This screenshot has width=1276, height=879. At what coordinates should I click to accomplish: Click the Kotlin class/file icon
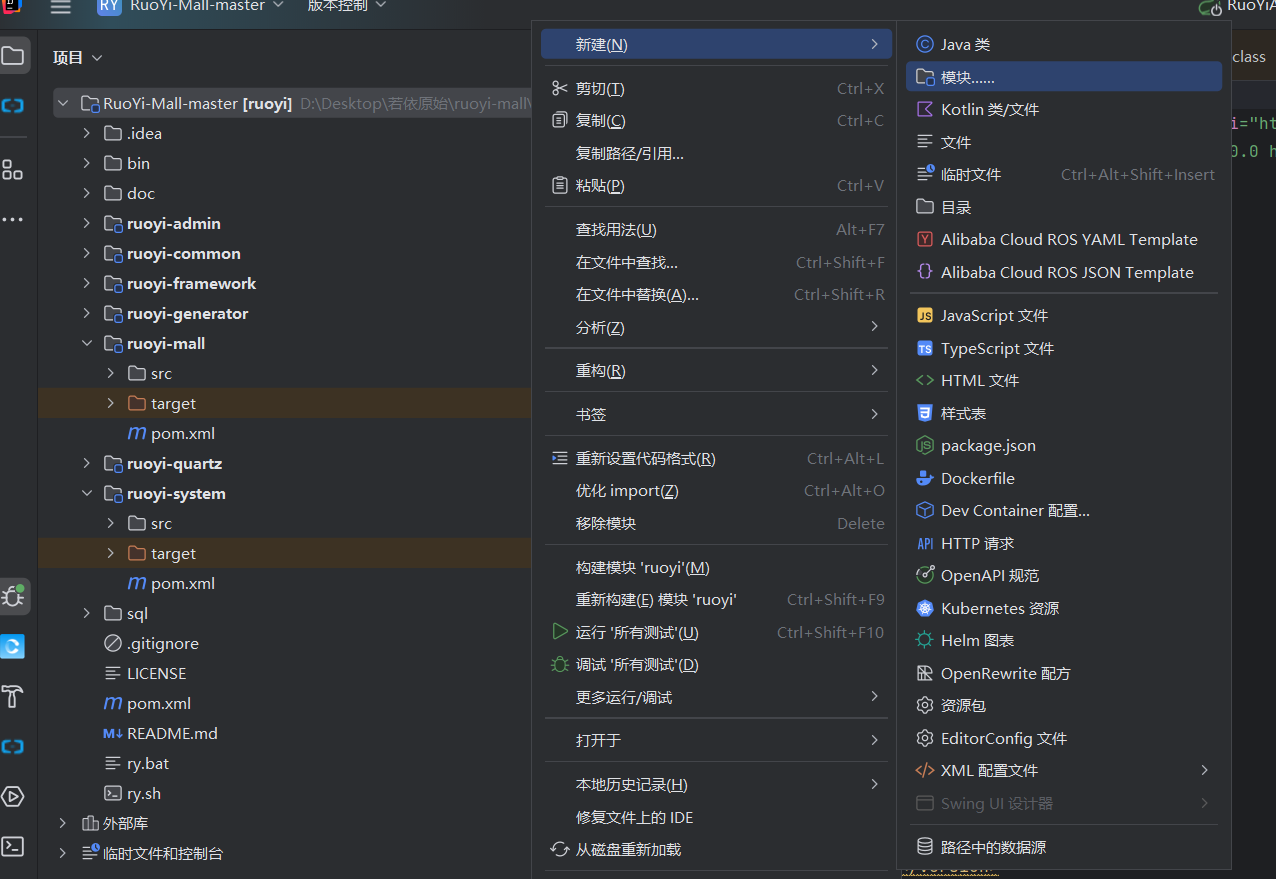[x=925, y=109]
